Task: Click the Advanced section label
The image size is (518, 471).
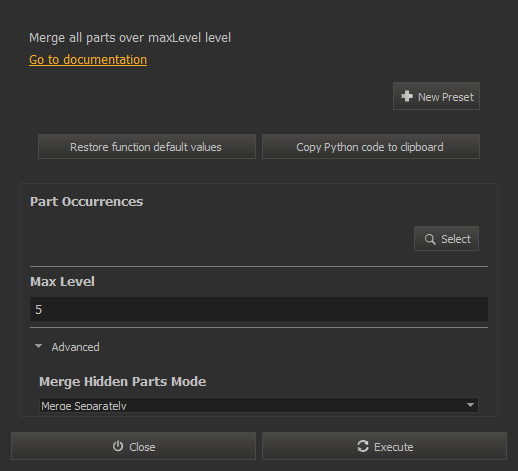Action: [x=75, y=347]
